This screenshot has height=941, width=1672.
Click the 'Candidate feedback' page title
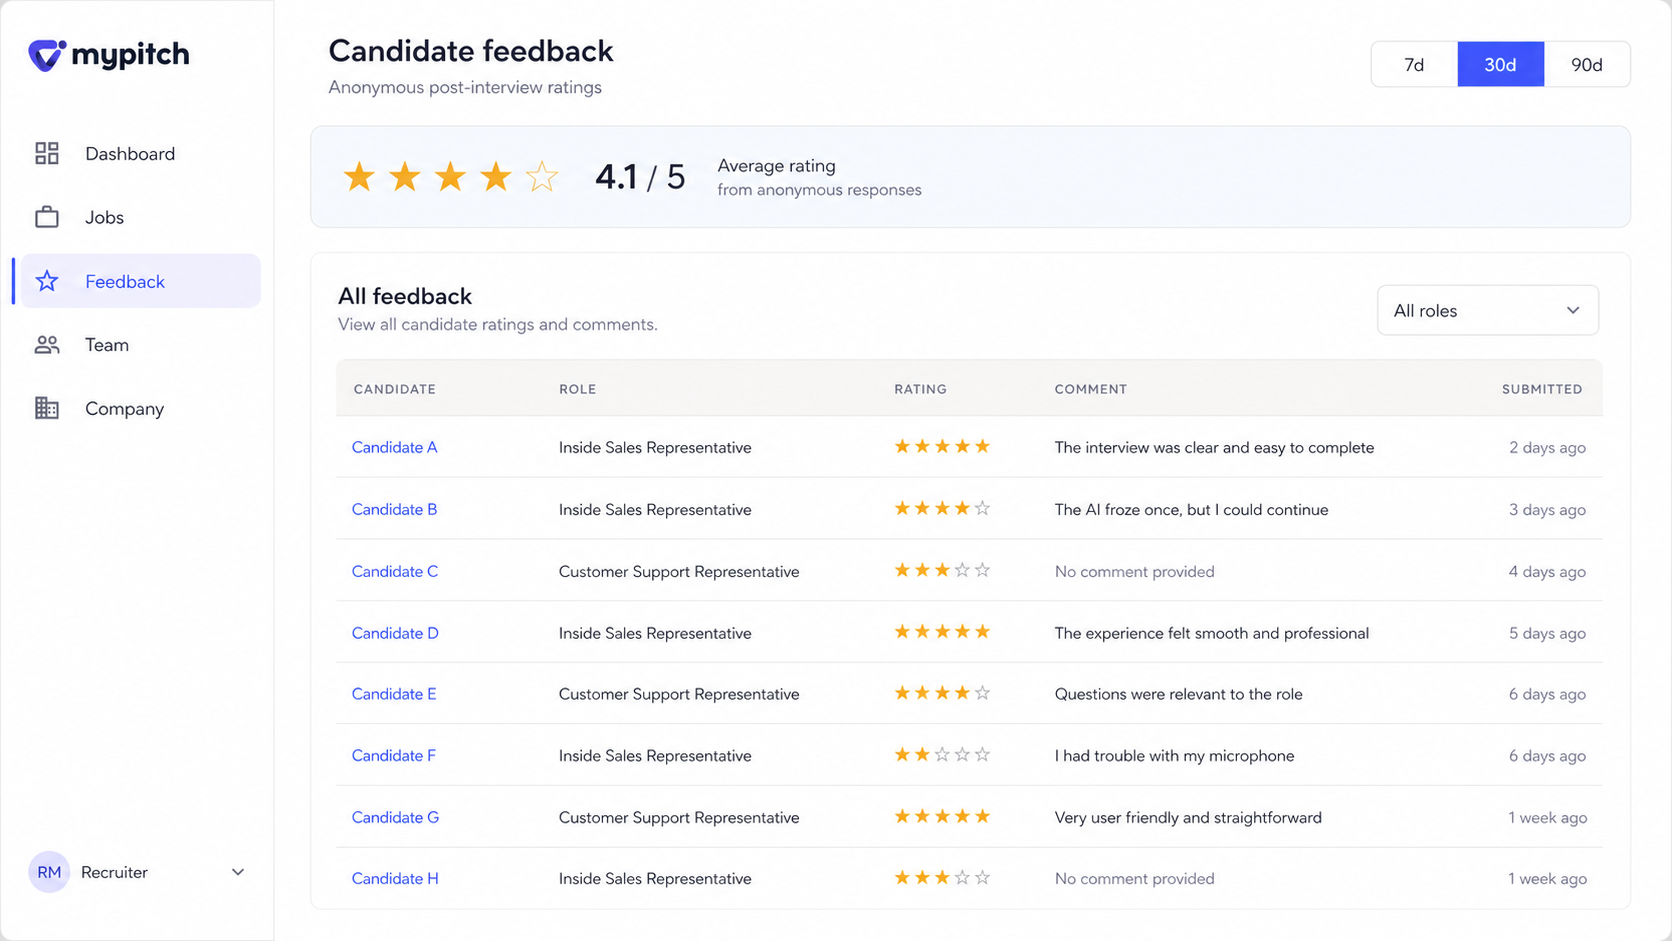tap(471, 51)
